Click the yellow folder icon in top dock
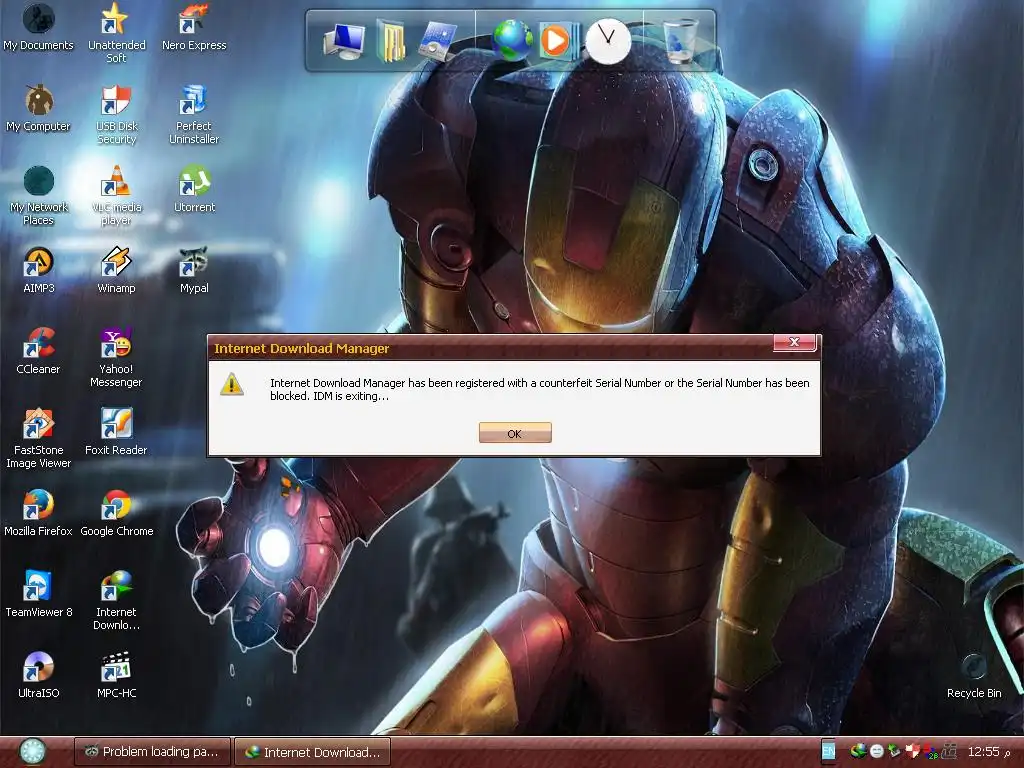 click(391, 41)
